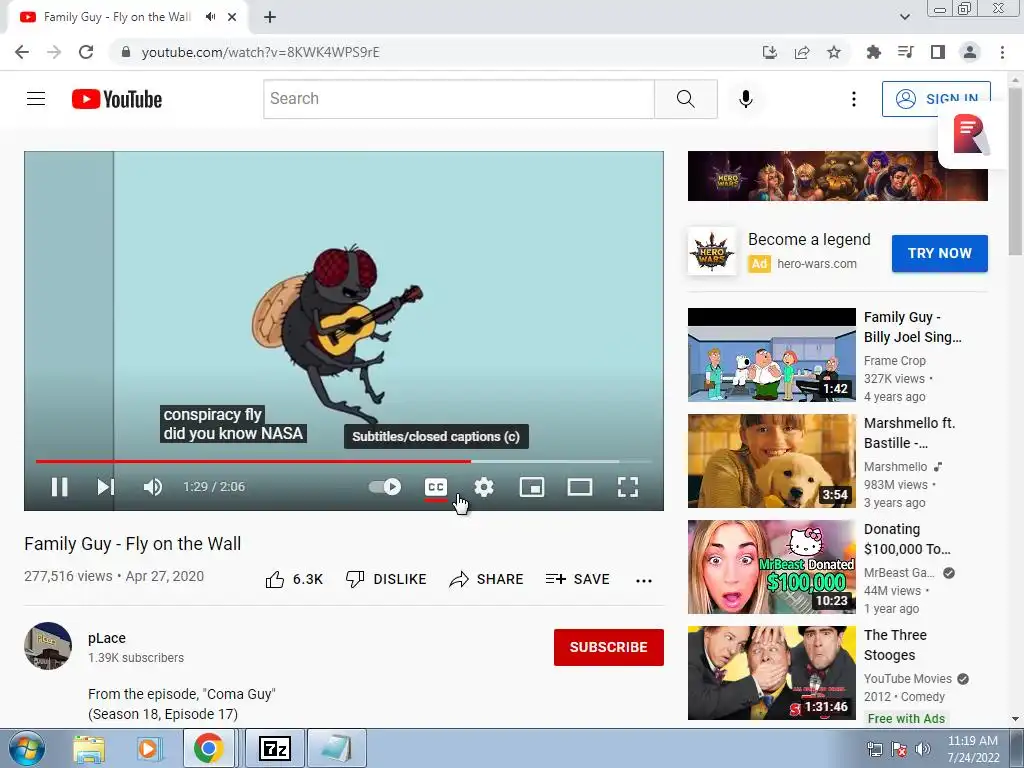This screenshot has width=1024, height=768.
Task: Share this page icon
Action: coord(802,52)
